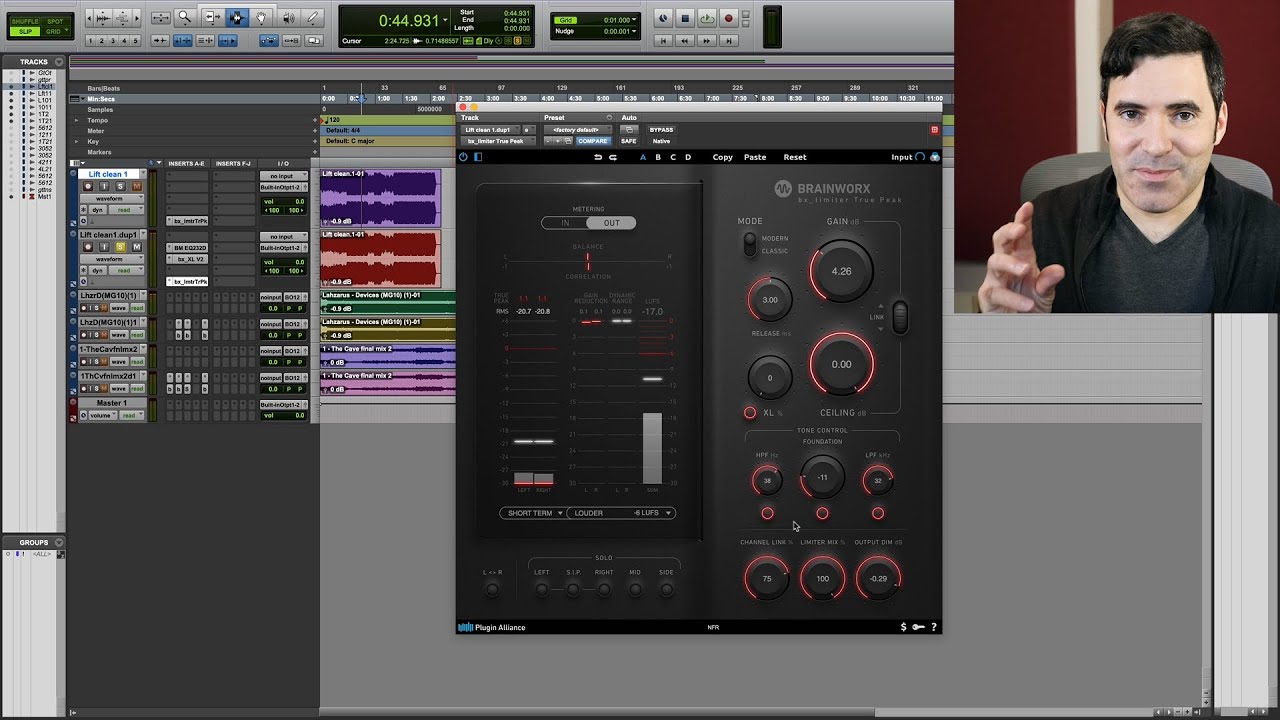
Task: Select the Zoomer tool in Pro Tools toolbar
Action: 184,18
